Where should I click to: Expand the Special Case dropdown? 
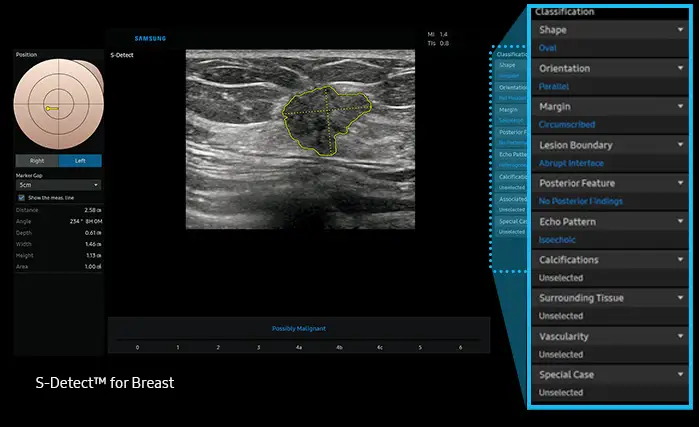click(610, 374)
